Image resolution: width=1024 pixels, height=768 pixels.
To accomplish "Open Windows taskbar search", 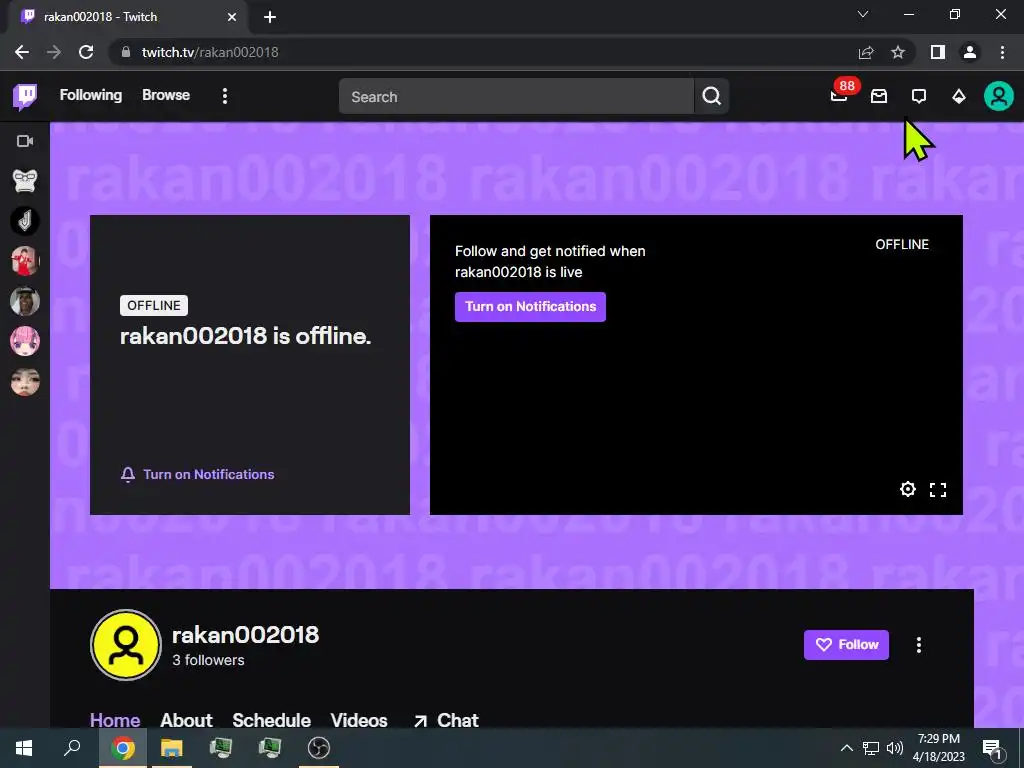I will coord(72,748).
